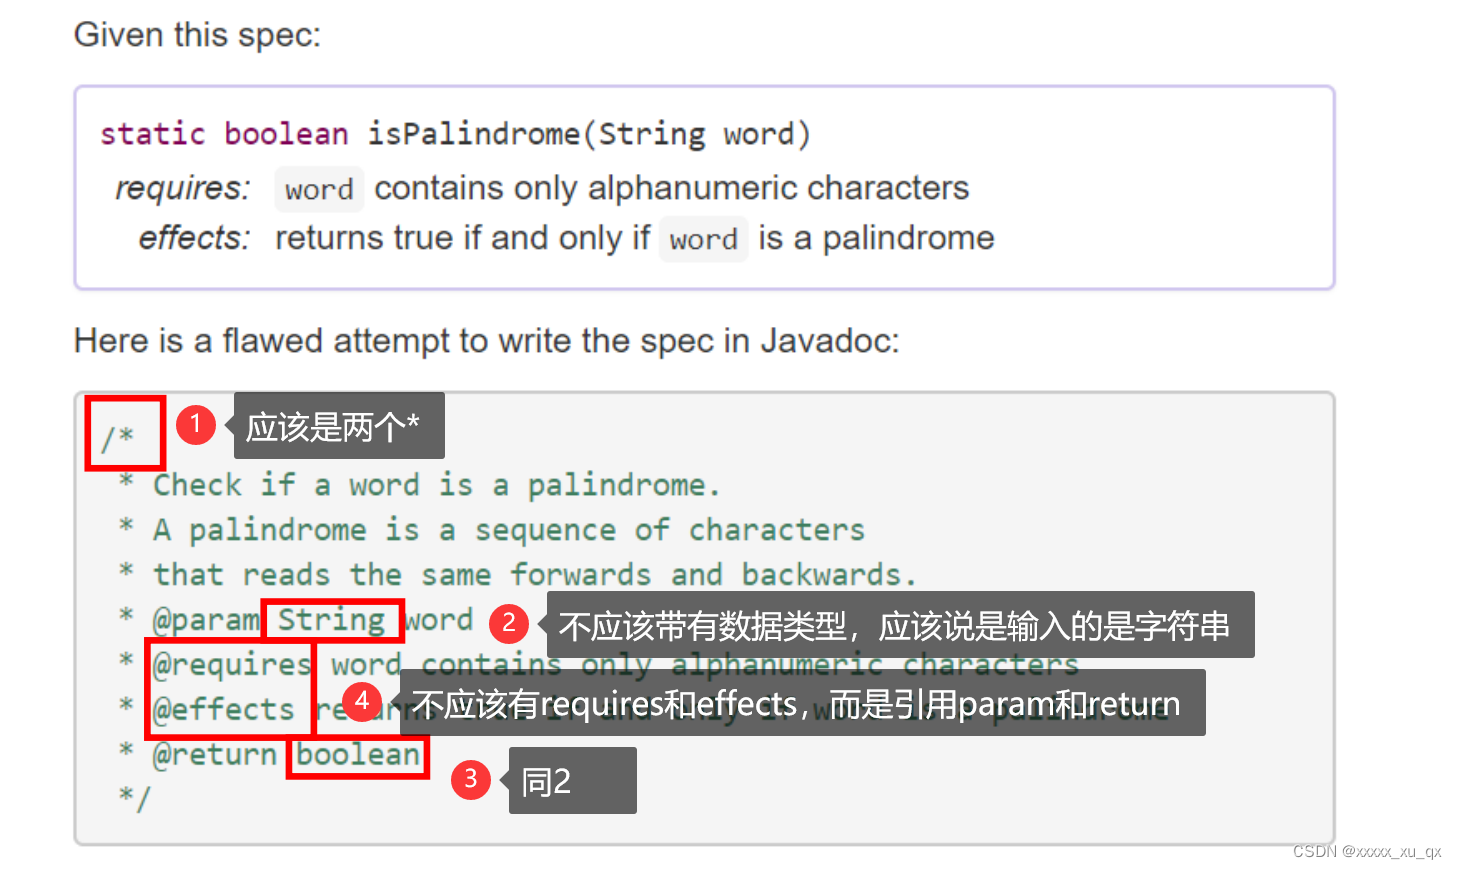Click the 'is a palindrome' phrase

pos(876,238)
